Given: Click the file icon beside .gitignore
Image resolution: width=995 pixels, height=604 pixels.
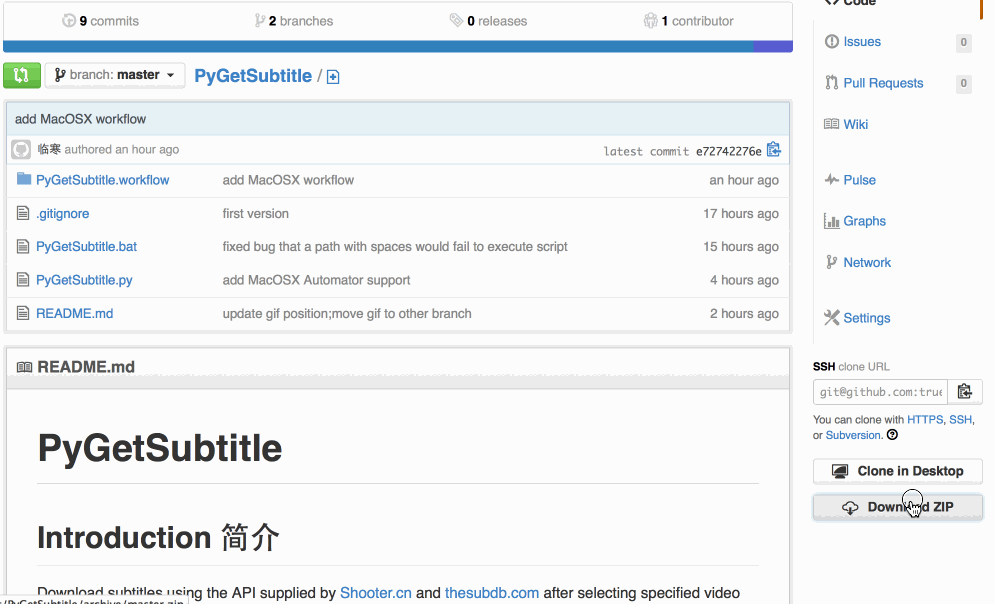Looking at the screenshot, I should tap(23, 213).
